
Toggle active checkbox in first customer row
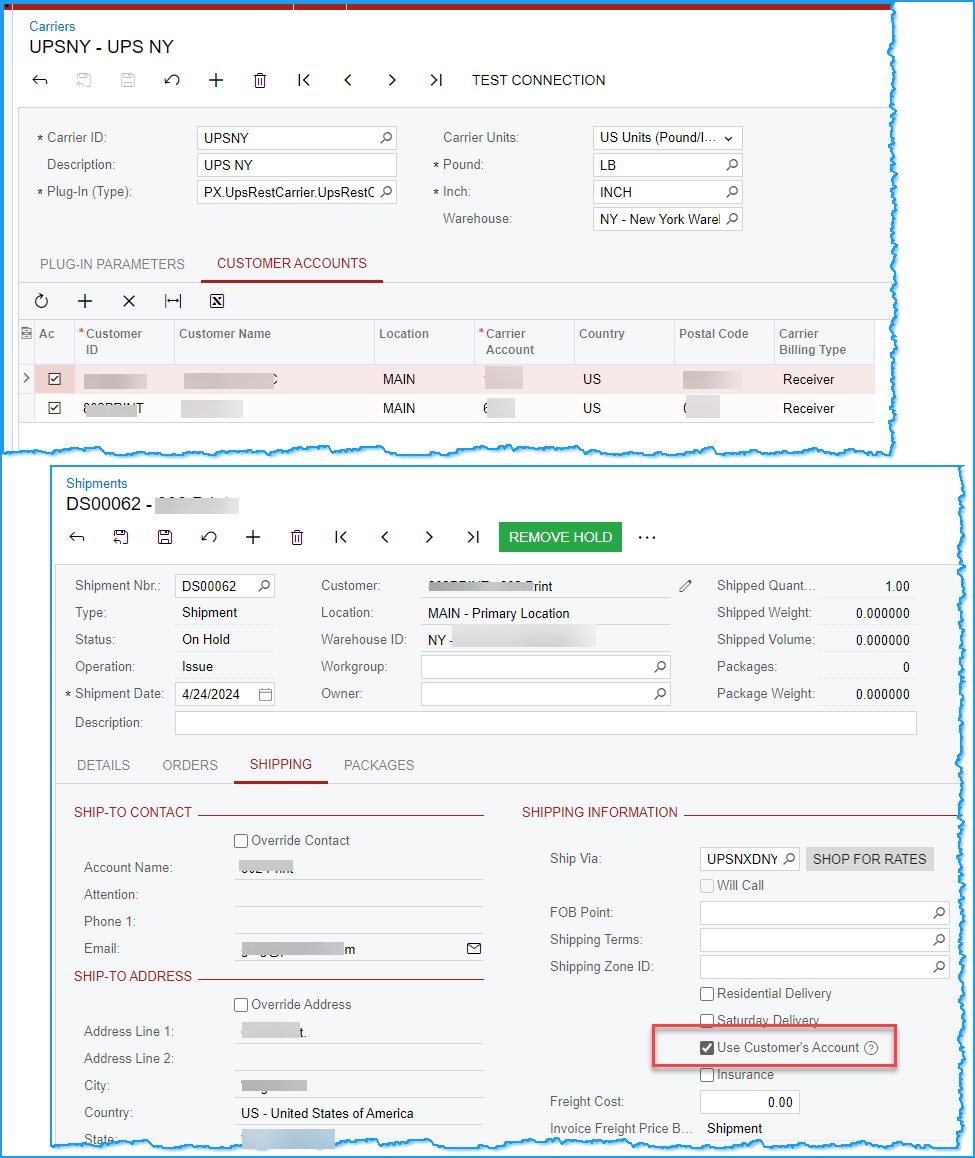click(x=55, y=379)
